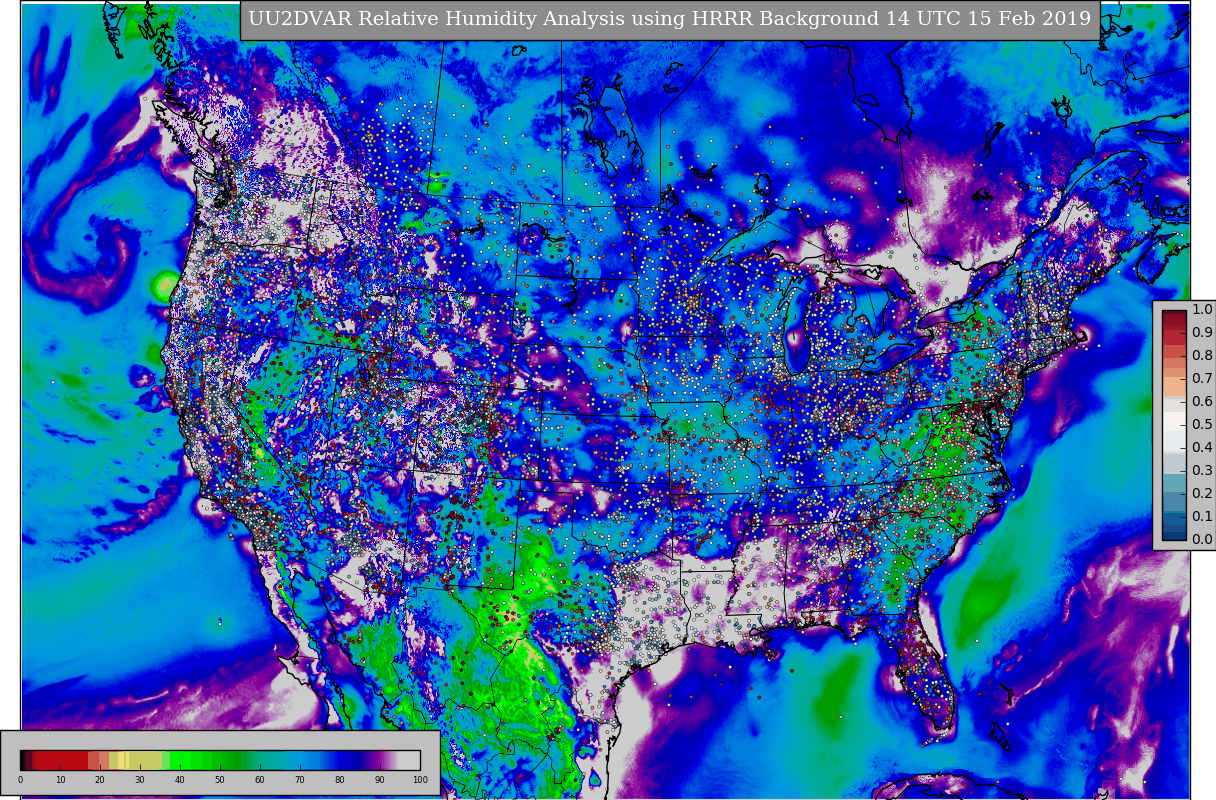Image resolution: width=1216 pixels, height=800 pixels.
Task: Click the 1.0 label on the vertical colorbar
Action: click(1202, 309)
